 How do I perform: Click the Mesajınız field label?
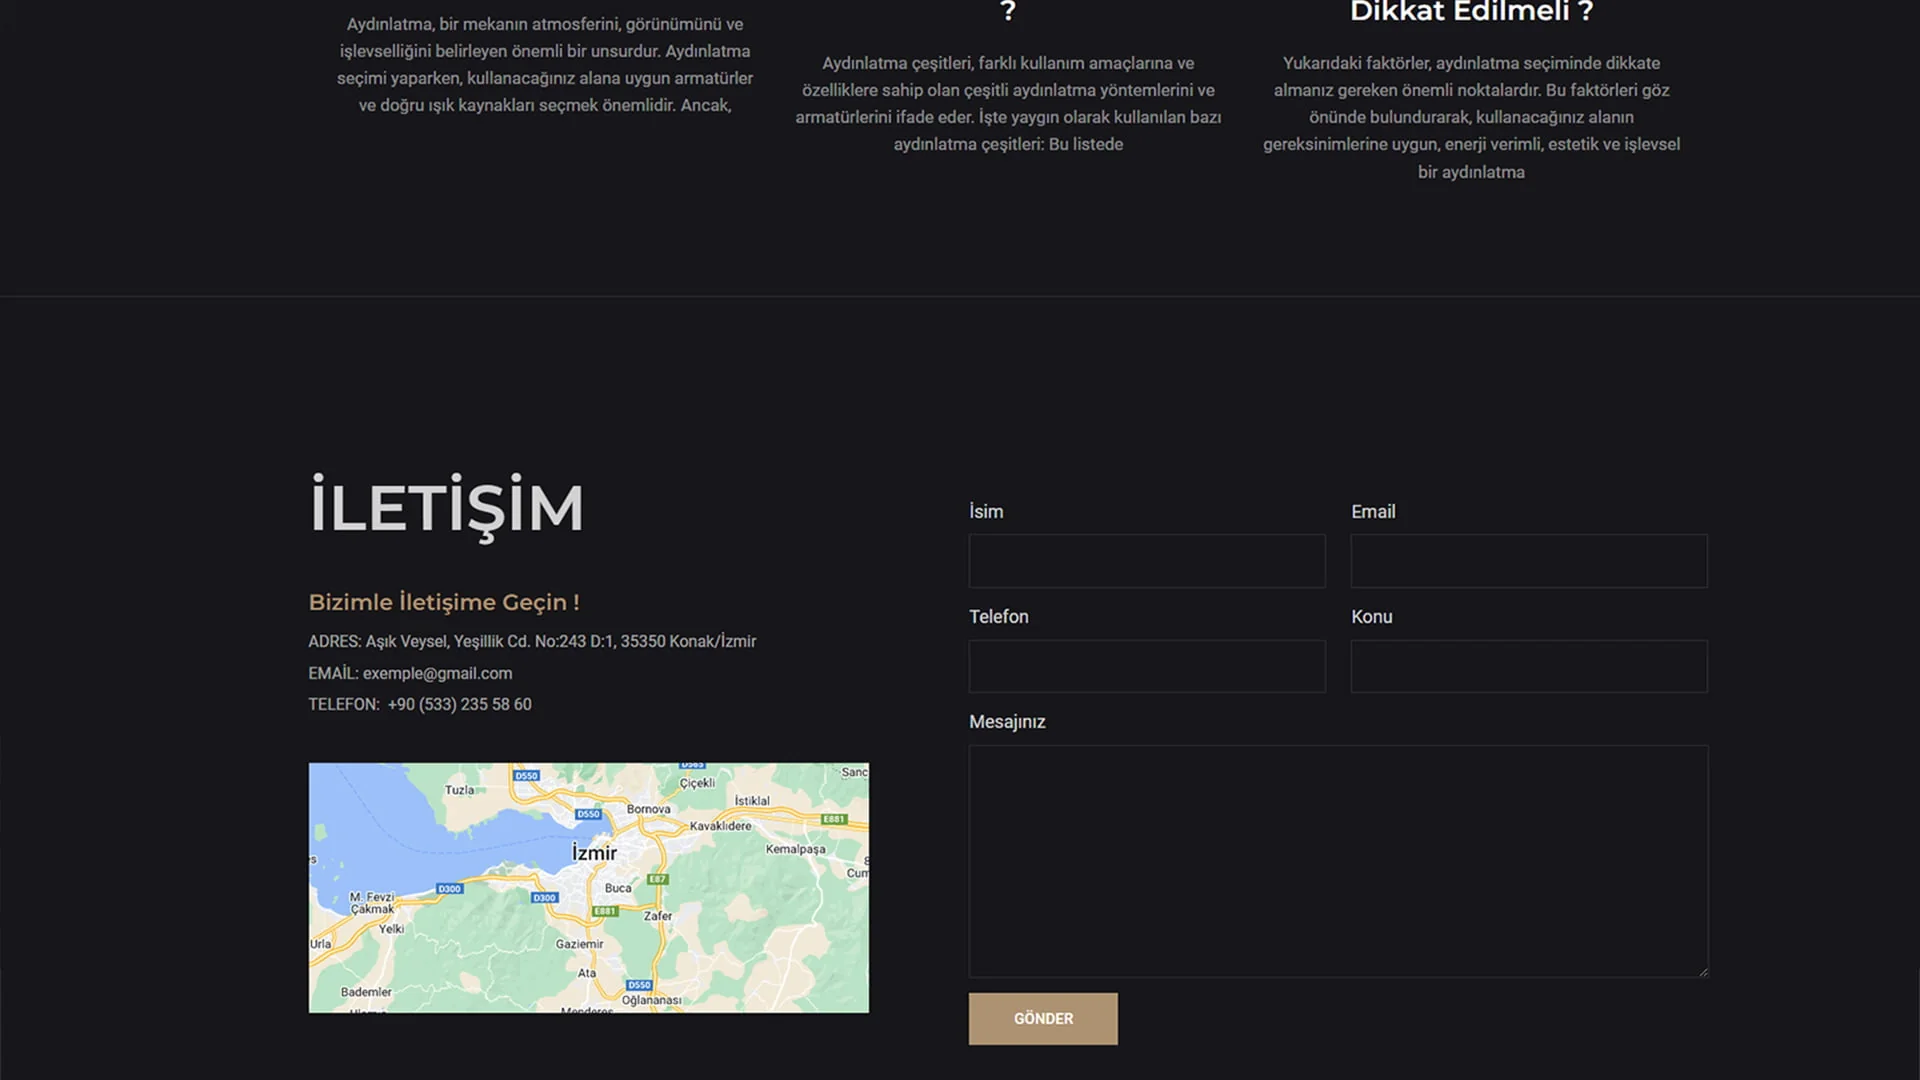[x=1006, y=722]
